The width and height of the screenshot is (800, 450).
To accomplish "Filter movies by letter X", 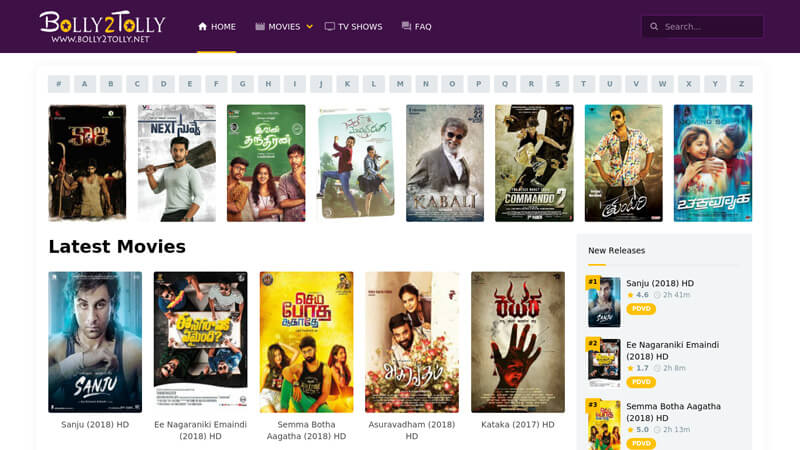I will pos(689,84).
